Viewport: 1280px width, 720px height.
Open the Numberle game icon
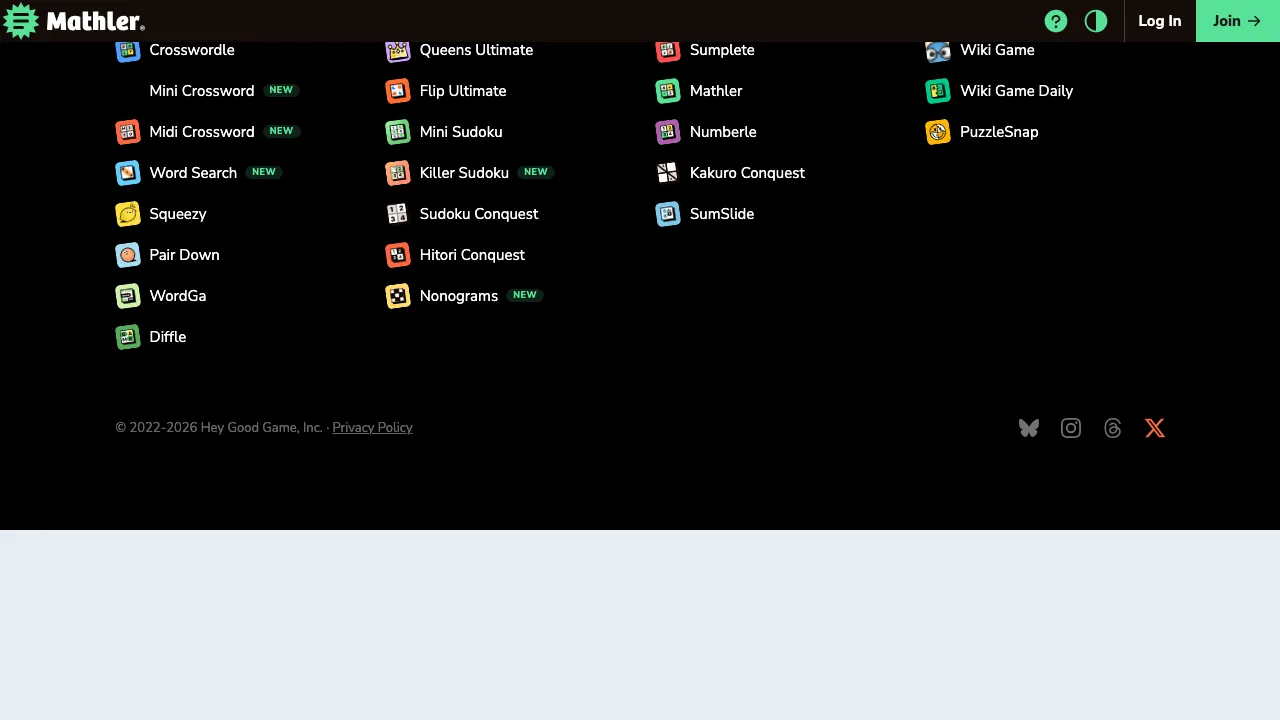(x=668, y=132)
